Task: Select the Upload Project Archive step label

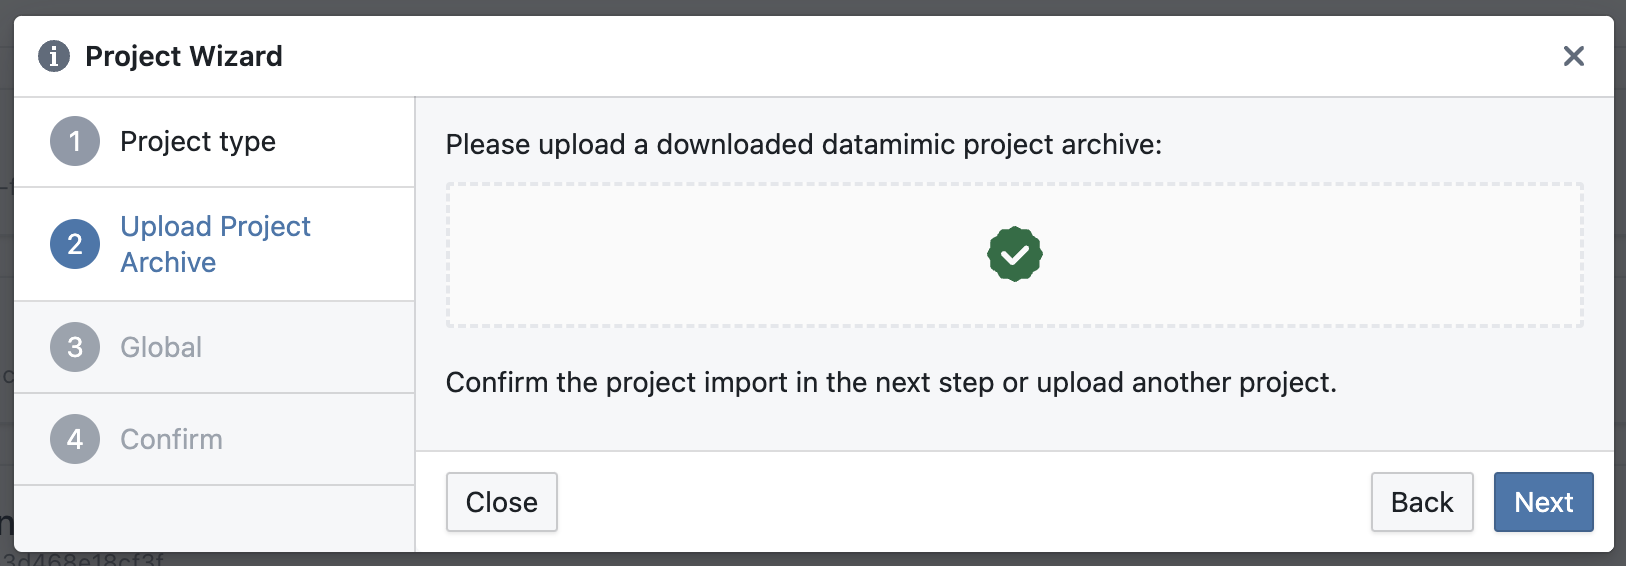Action: (215, 244)
